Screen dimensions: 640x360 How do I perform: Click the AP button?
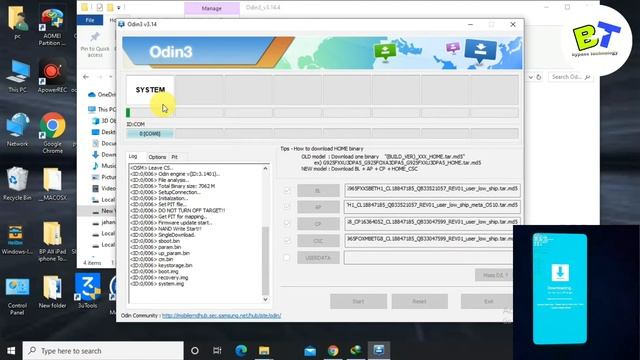(x=318, y=207)
